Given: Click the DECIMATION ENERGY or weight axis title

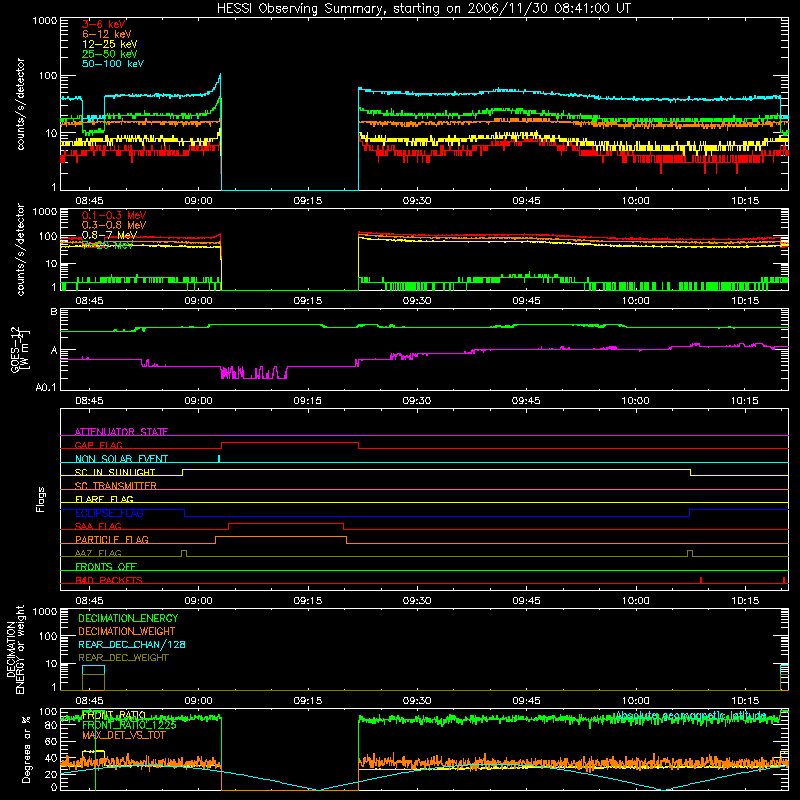Looking at the screenshot, I should click(15, 649).
